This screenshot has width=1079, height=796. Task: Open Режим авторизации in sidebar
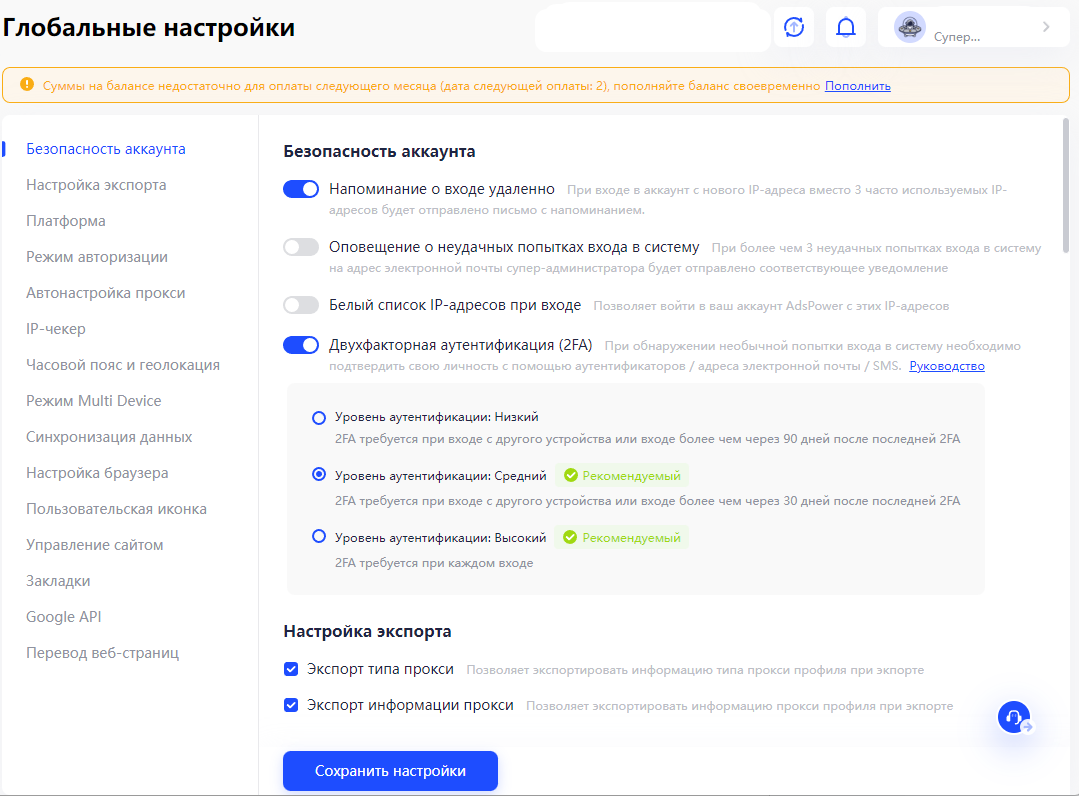tap(97, 257)
